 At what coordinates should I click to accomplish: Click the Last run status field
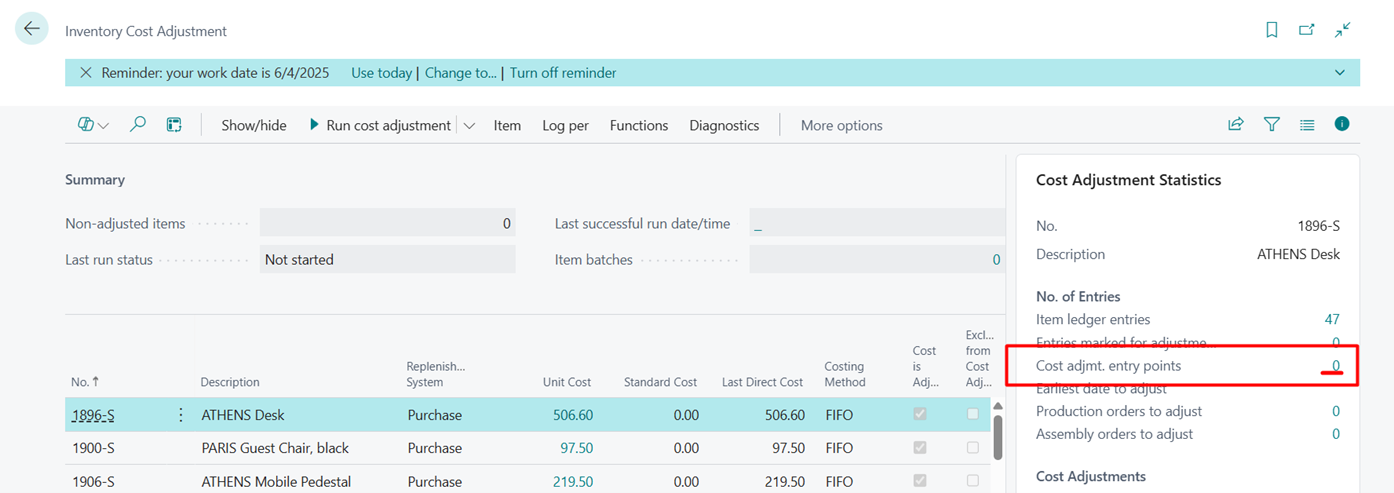tap(388, 259)
